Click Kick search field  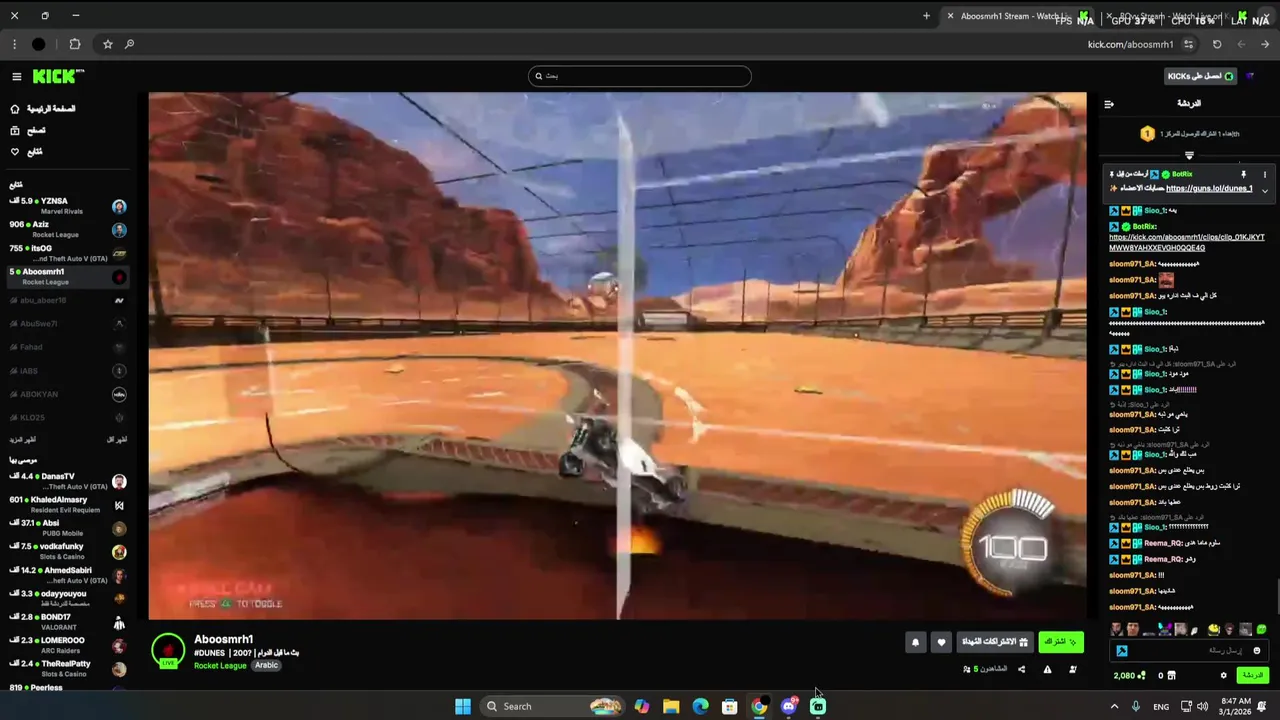coord(639,76)
